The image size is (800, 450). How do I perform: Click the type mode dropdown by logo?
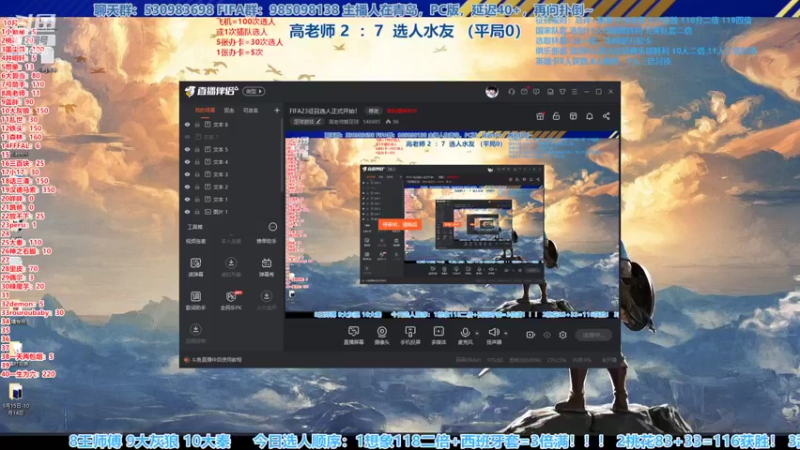254,91
